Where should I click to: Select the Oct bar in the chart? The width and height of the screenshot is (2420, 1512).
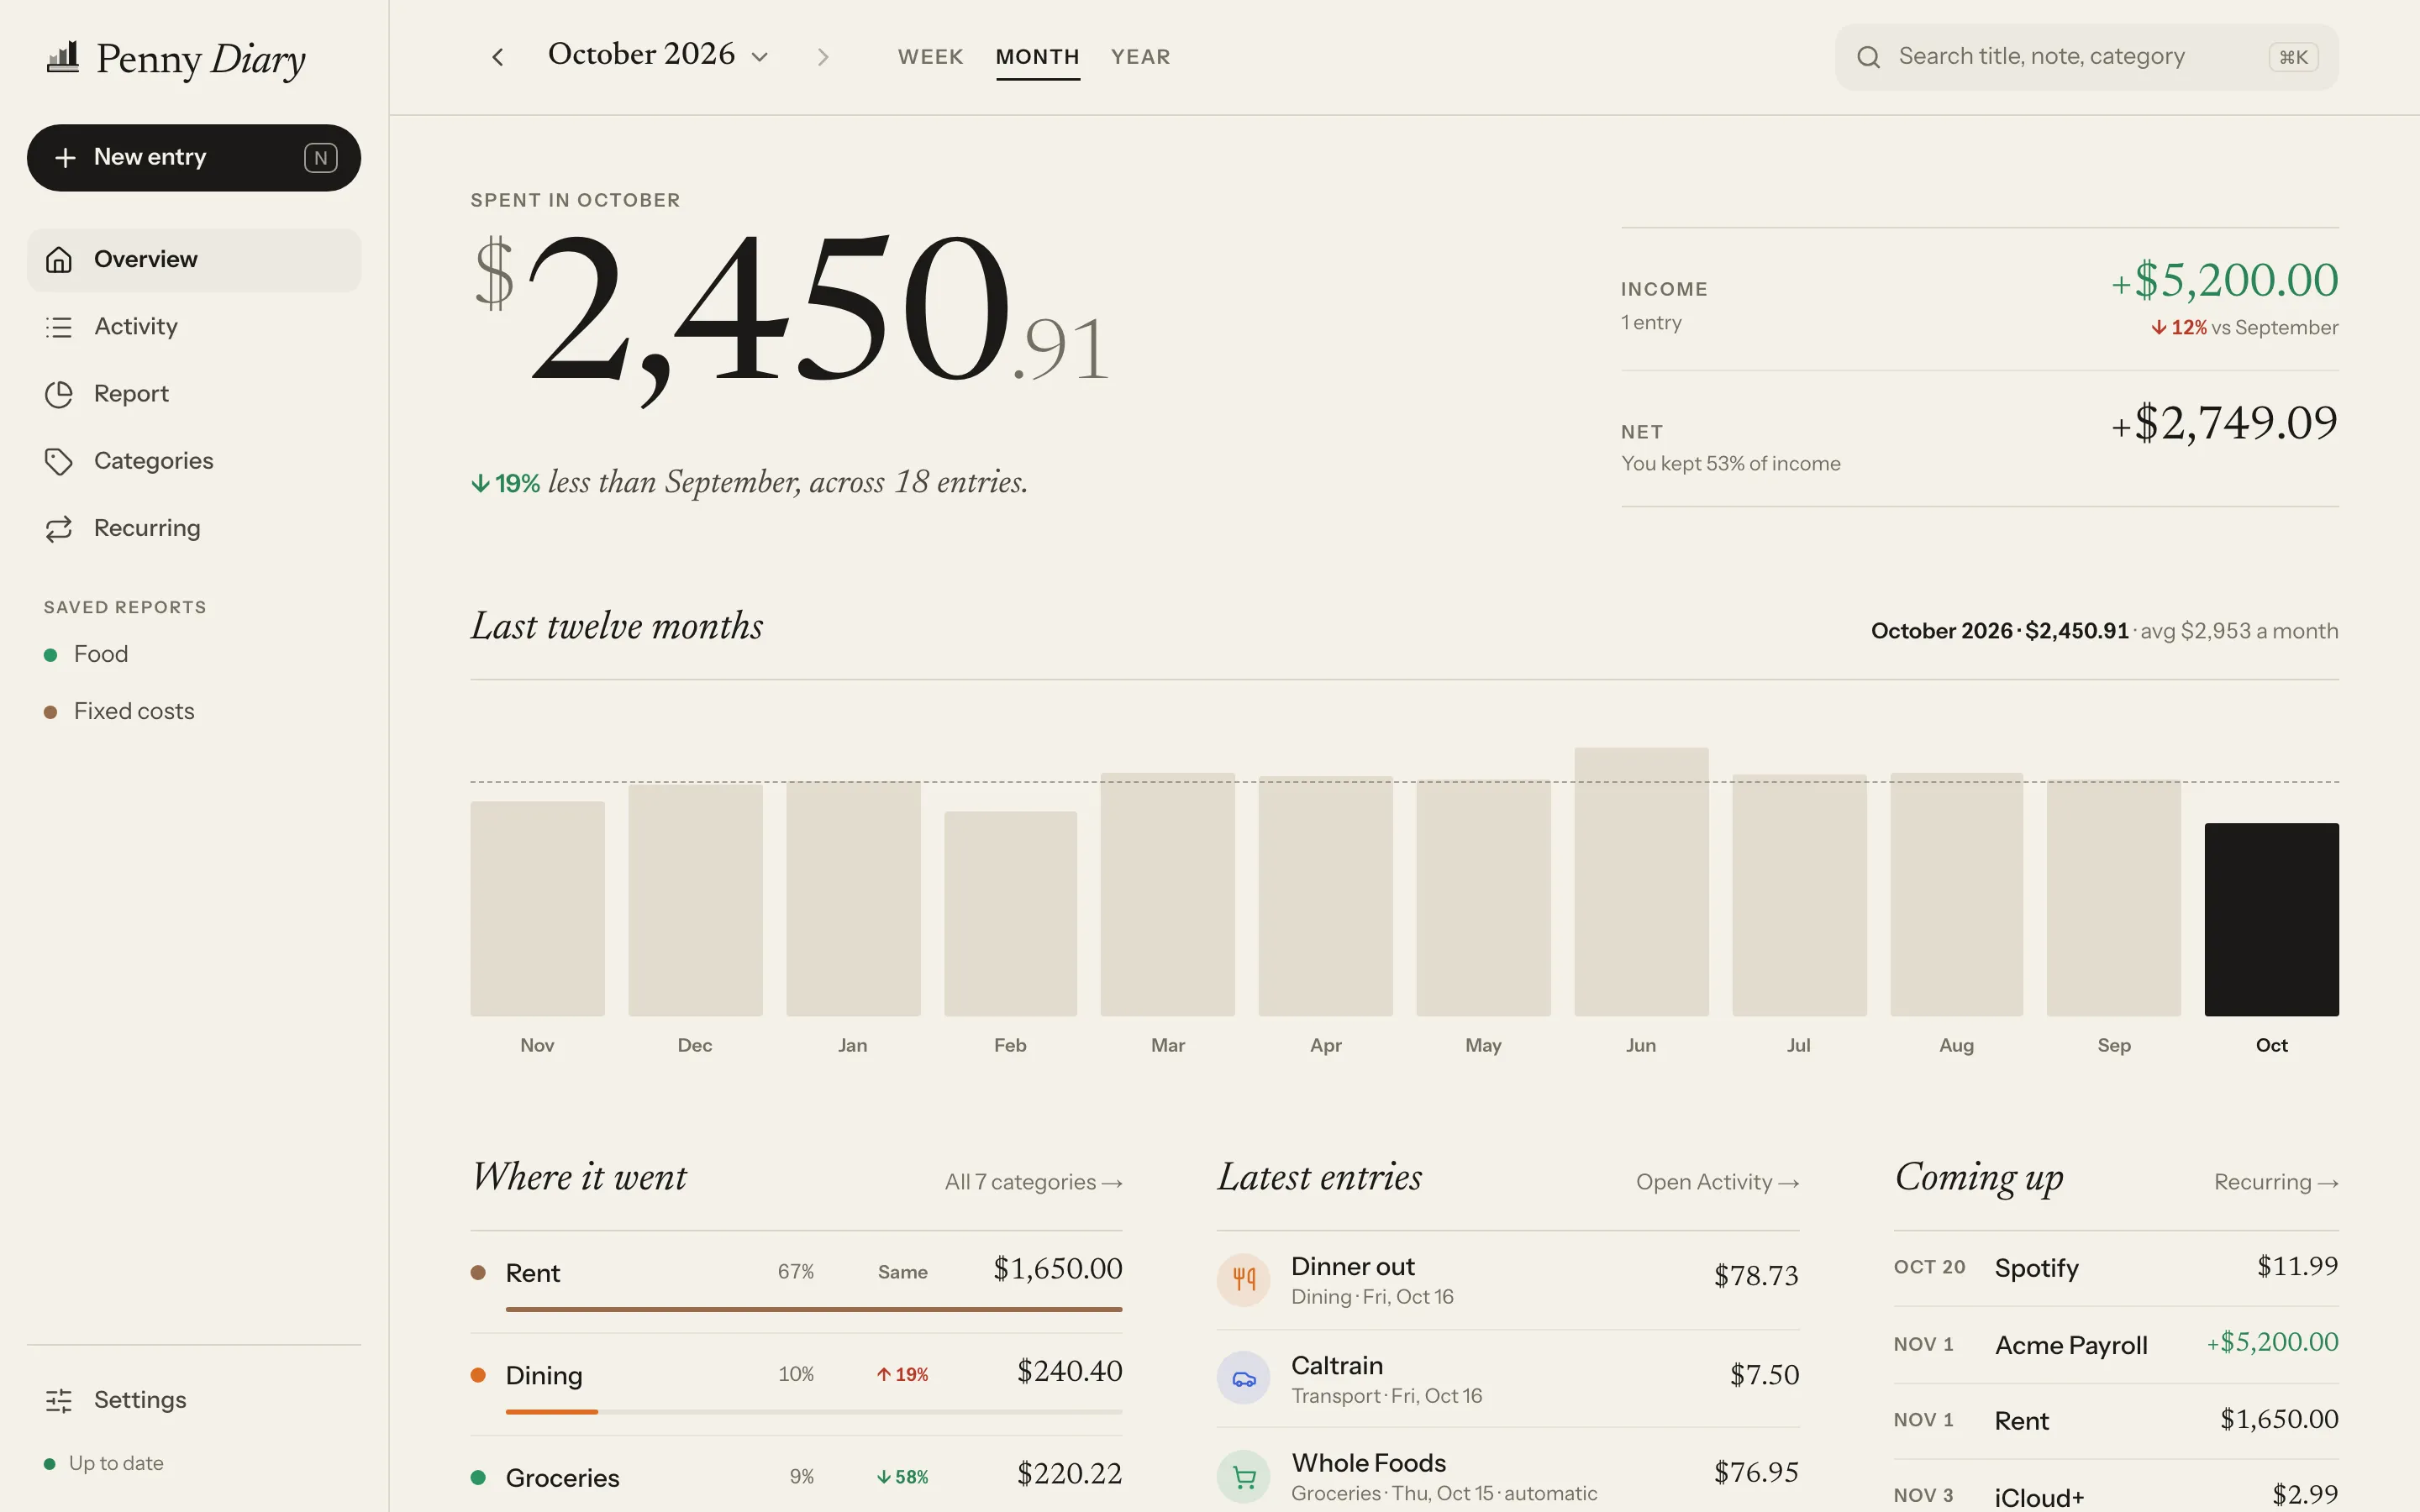2271,920
